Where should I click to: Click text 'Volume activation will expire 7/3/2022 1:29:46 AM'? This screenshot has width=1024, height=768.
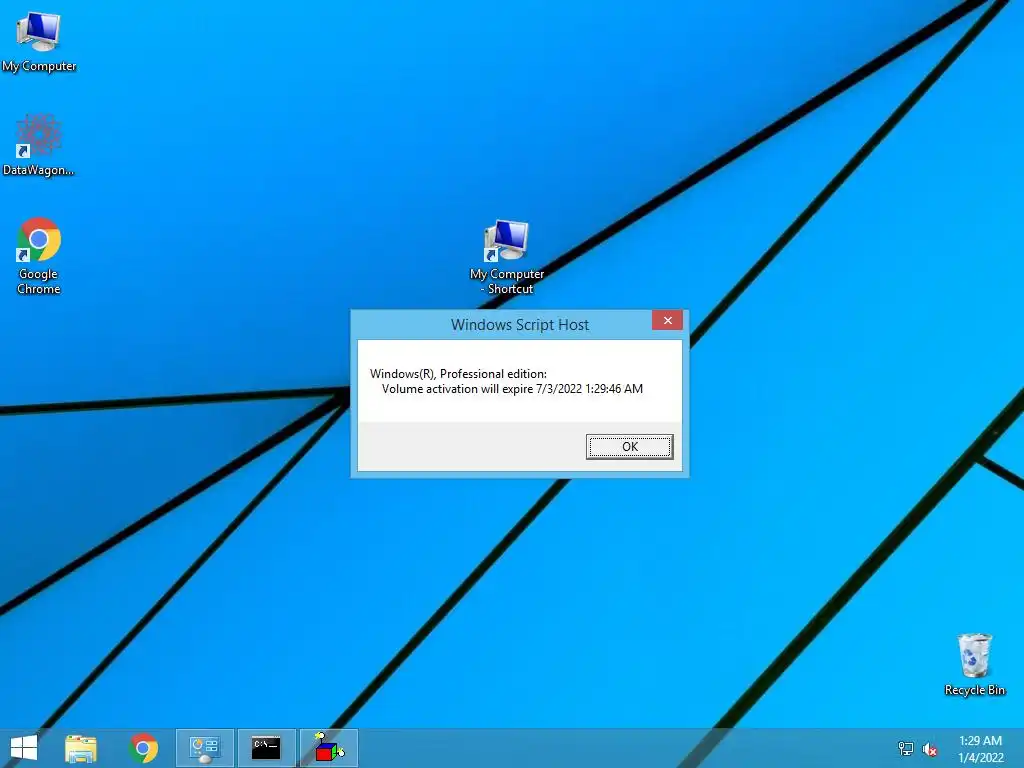click(512, 389)
